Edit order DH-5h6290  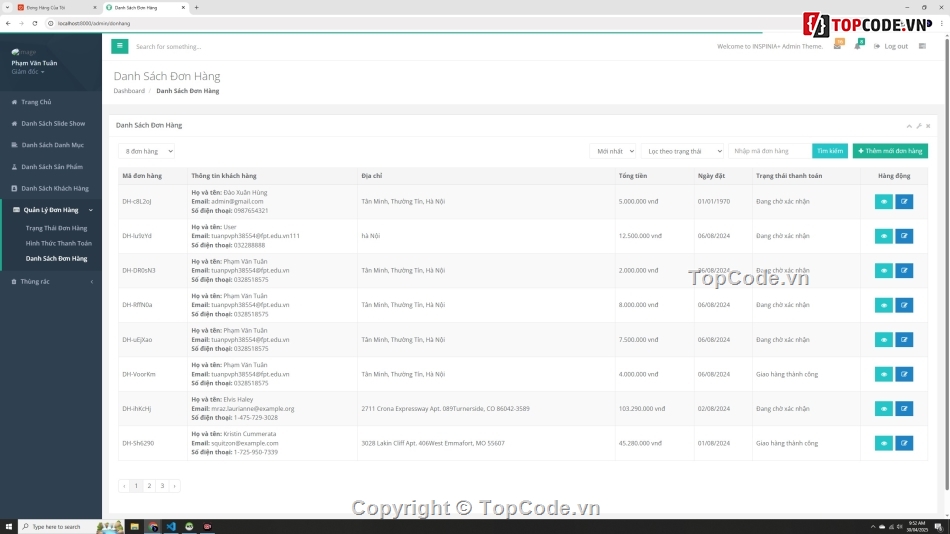(904, 443)
